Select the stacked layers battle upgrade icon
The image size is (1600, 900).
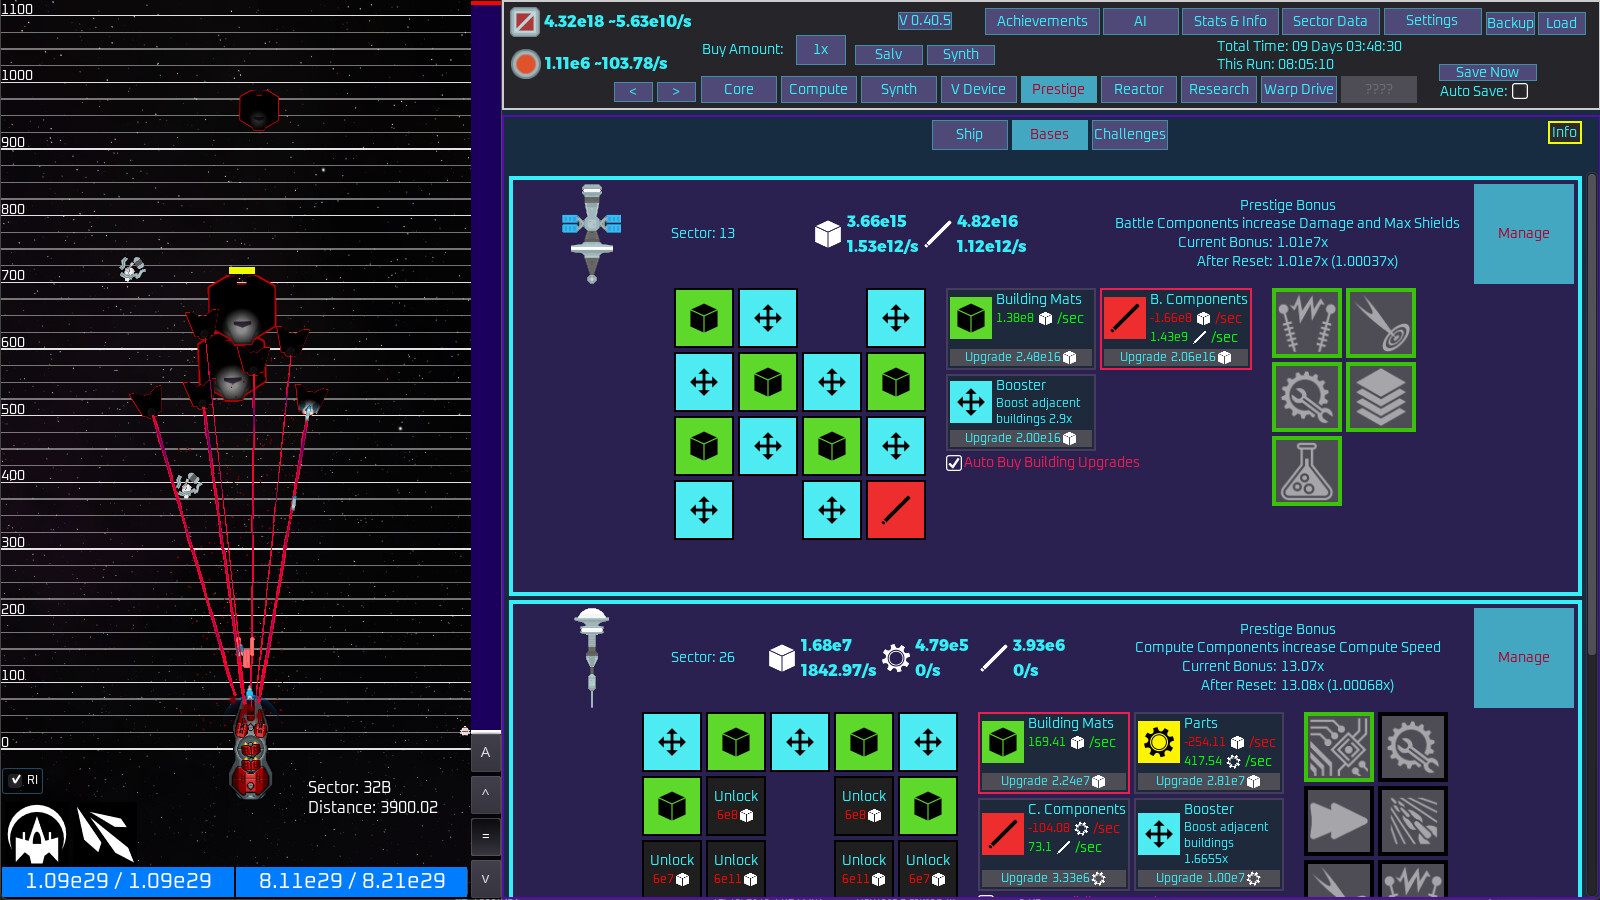pos(1381,397)
